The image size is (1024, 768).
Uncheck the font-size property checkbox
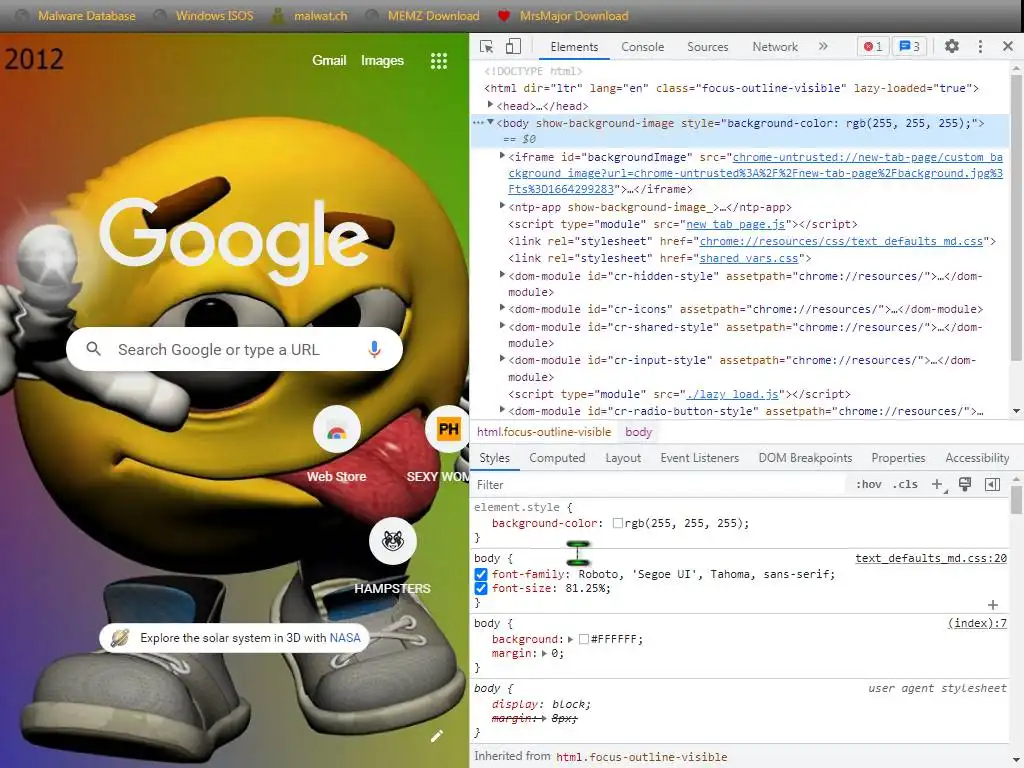(481, 588)
